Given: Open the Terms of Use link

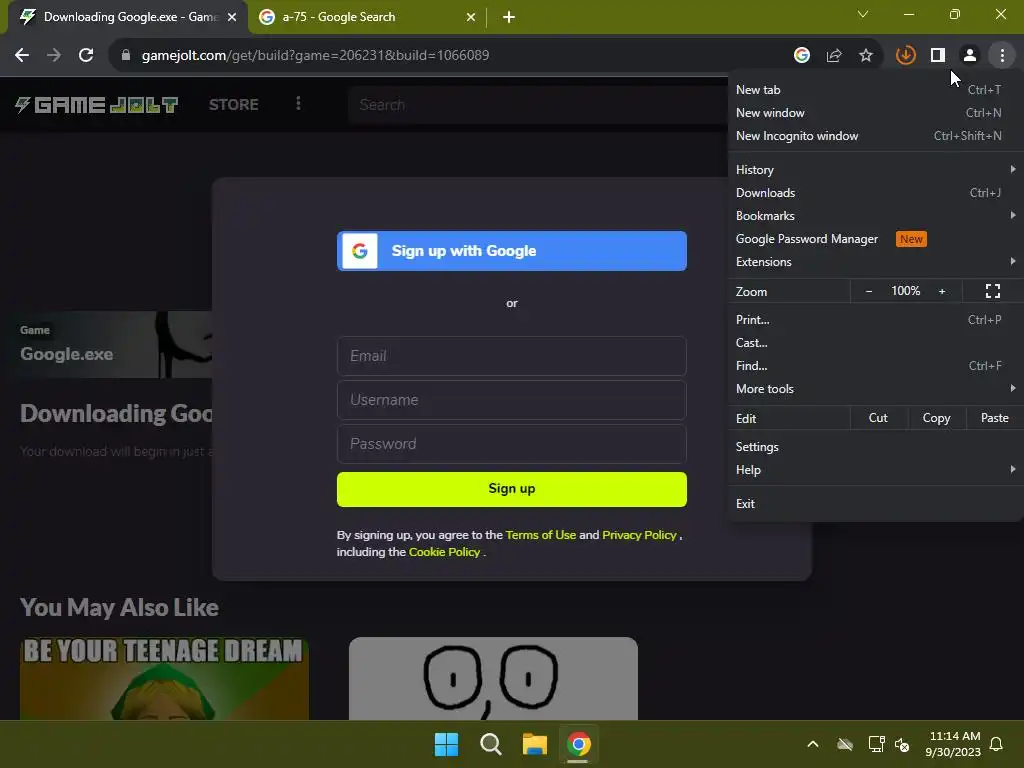Looking at the screenshot, I should point(541,535).
